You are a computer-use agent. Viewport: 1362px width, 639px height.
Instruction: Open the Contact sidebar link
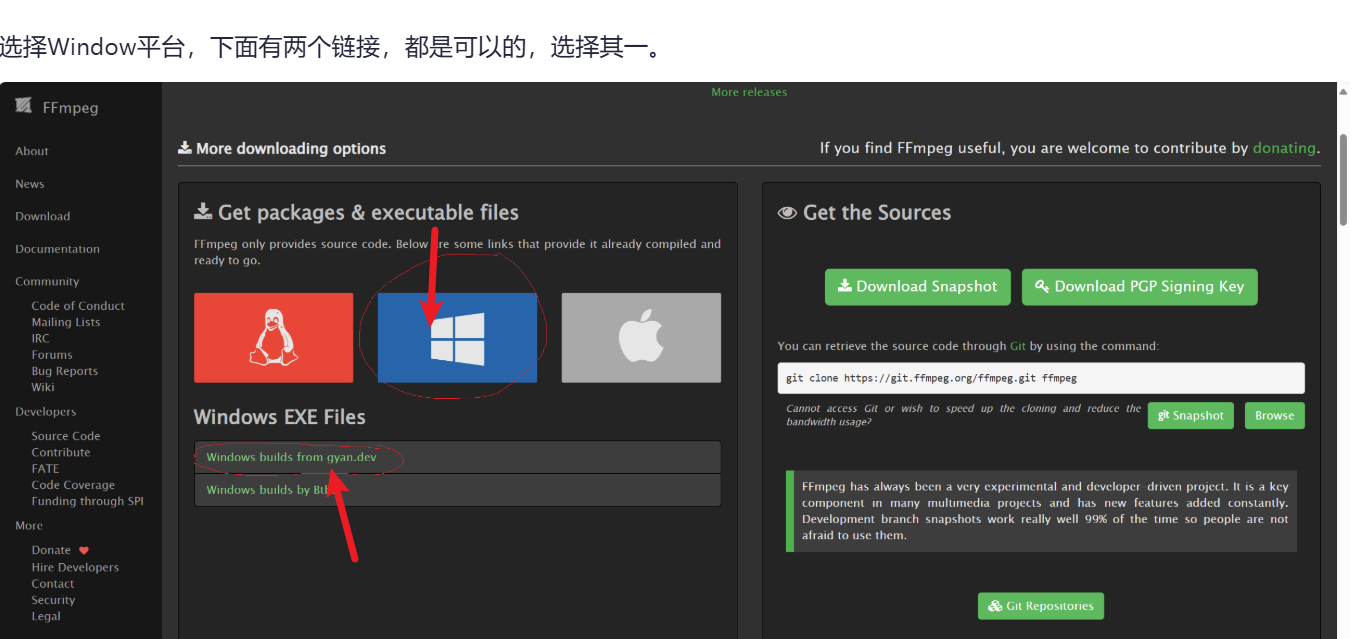tap(53, 584)
